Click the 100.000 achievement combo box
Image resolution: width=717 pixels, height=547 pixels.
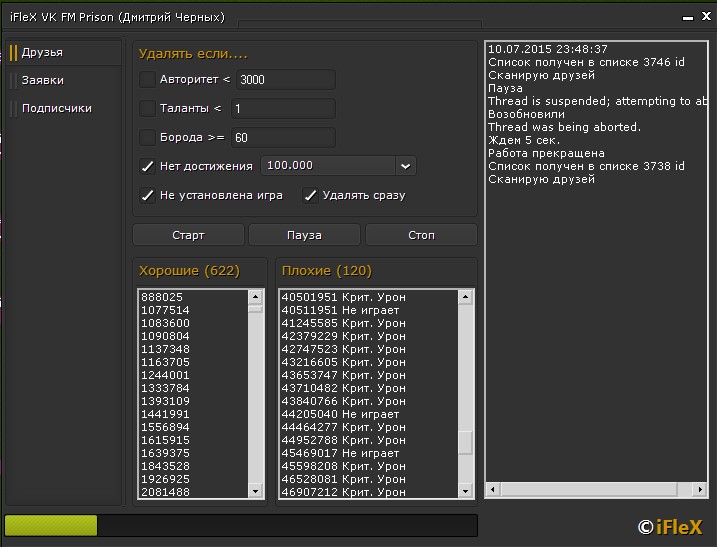click(338, 166)
